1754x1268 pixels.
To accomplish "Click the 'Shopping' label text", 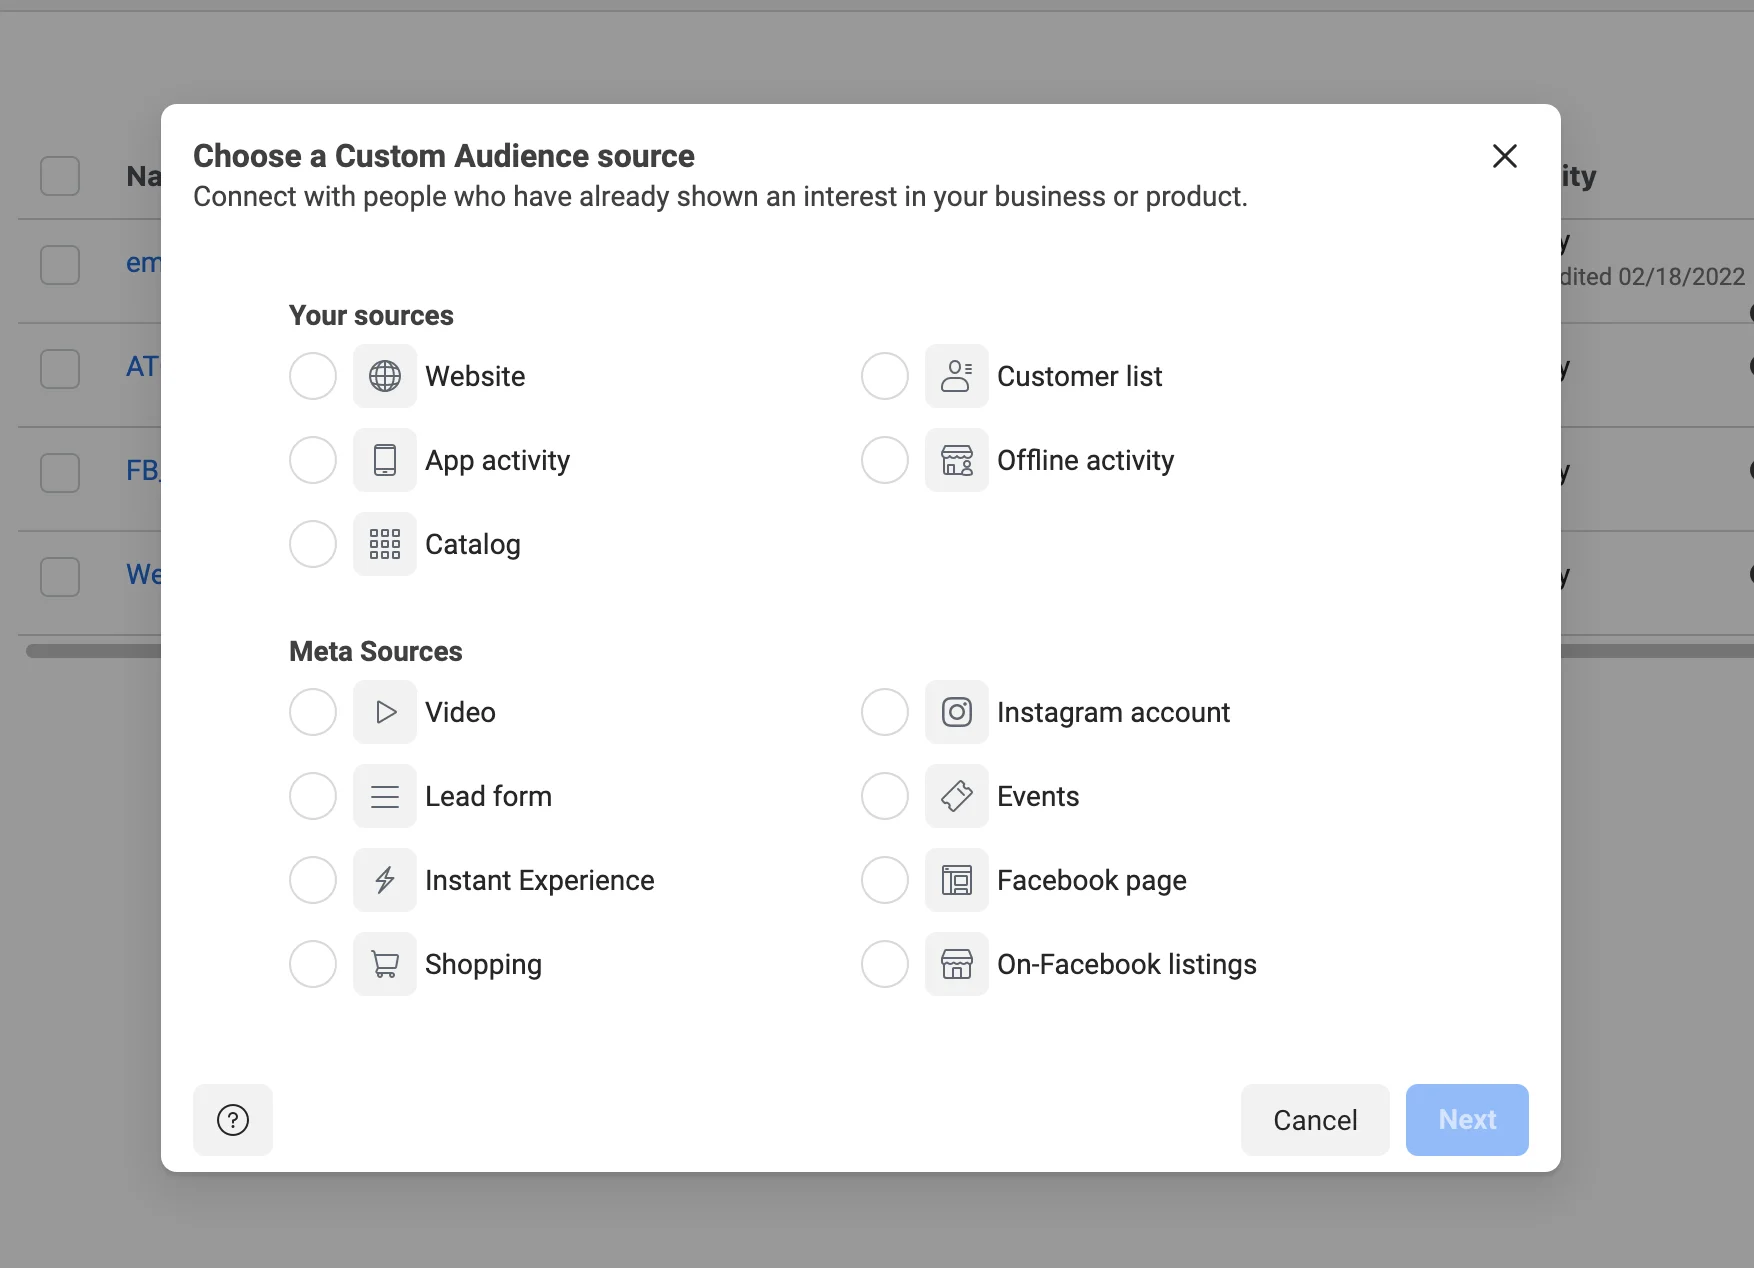I will (483, 965).
